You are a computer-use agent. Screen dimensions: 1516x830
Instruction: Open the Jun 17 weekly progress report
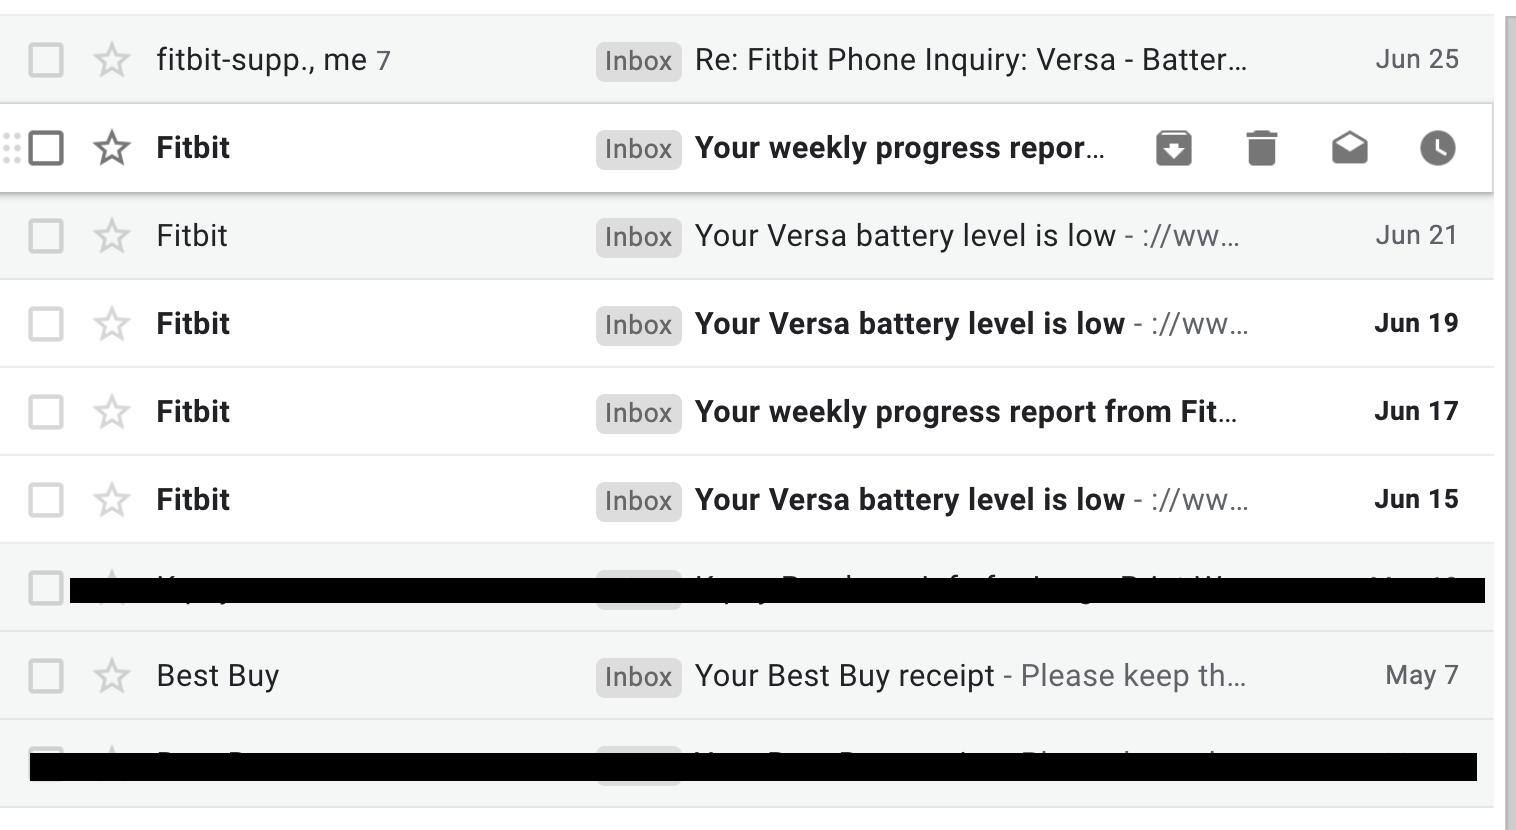tap(965, 412)
